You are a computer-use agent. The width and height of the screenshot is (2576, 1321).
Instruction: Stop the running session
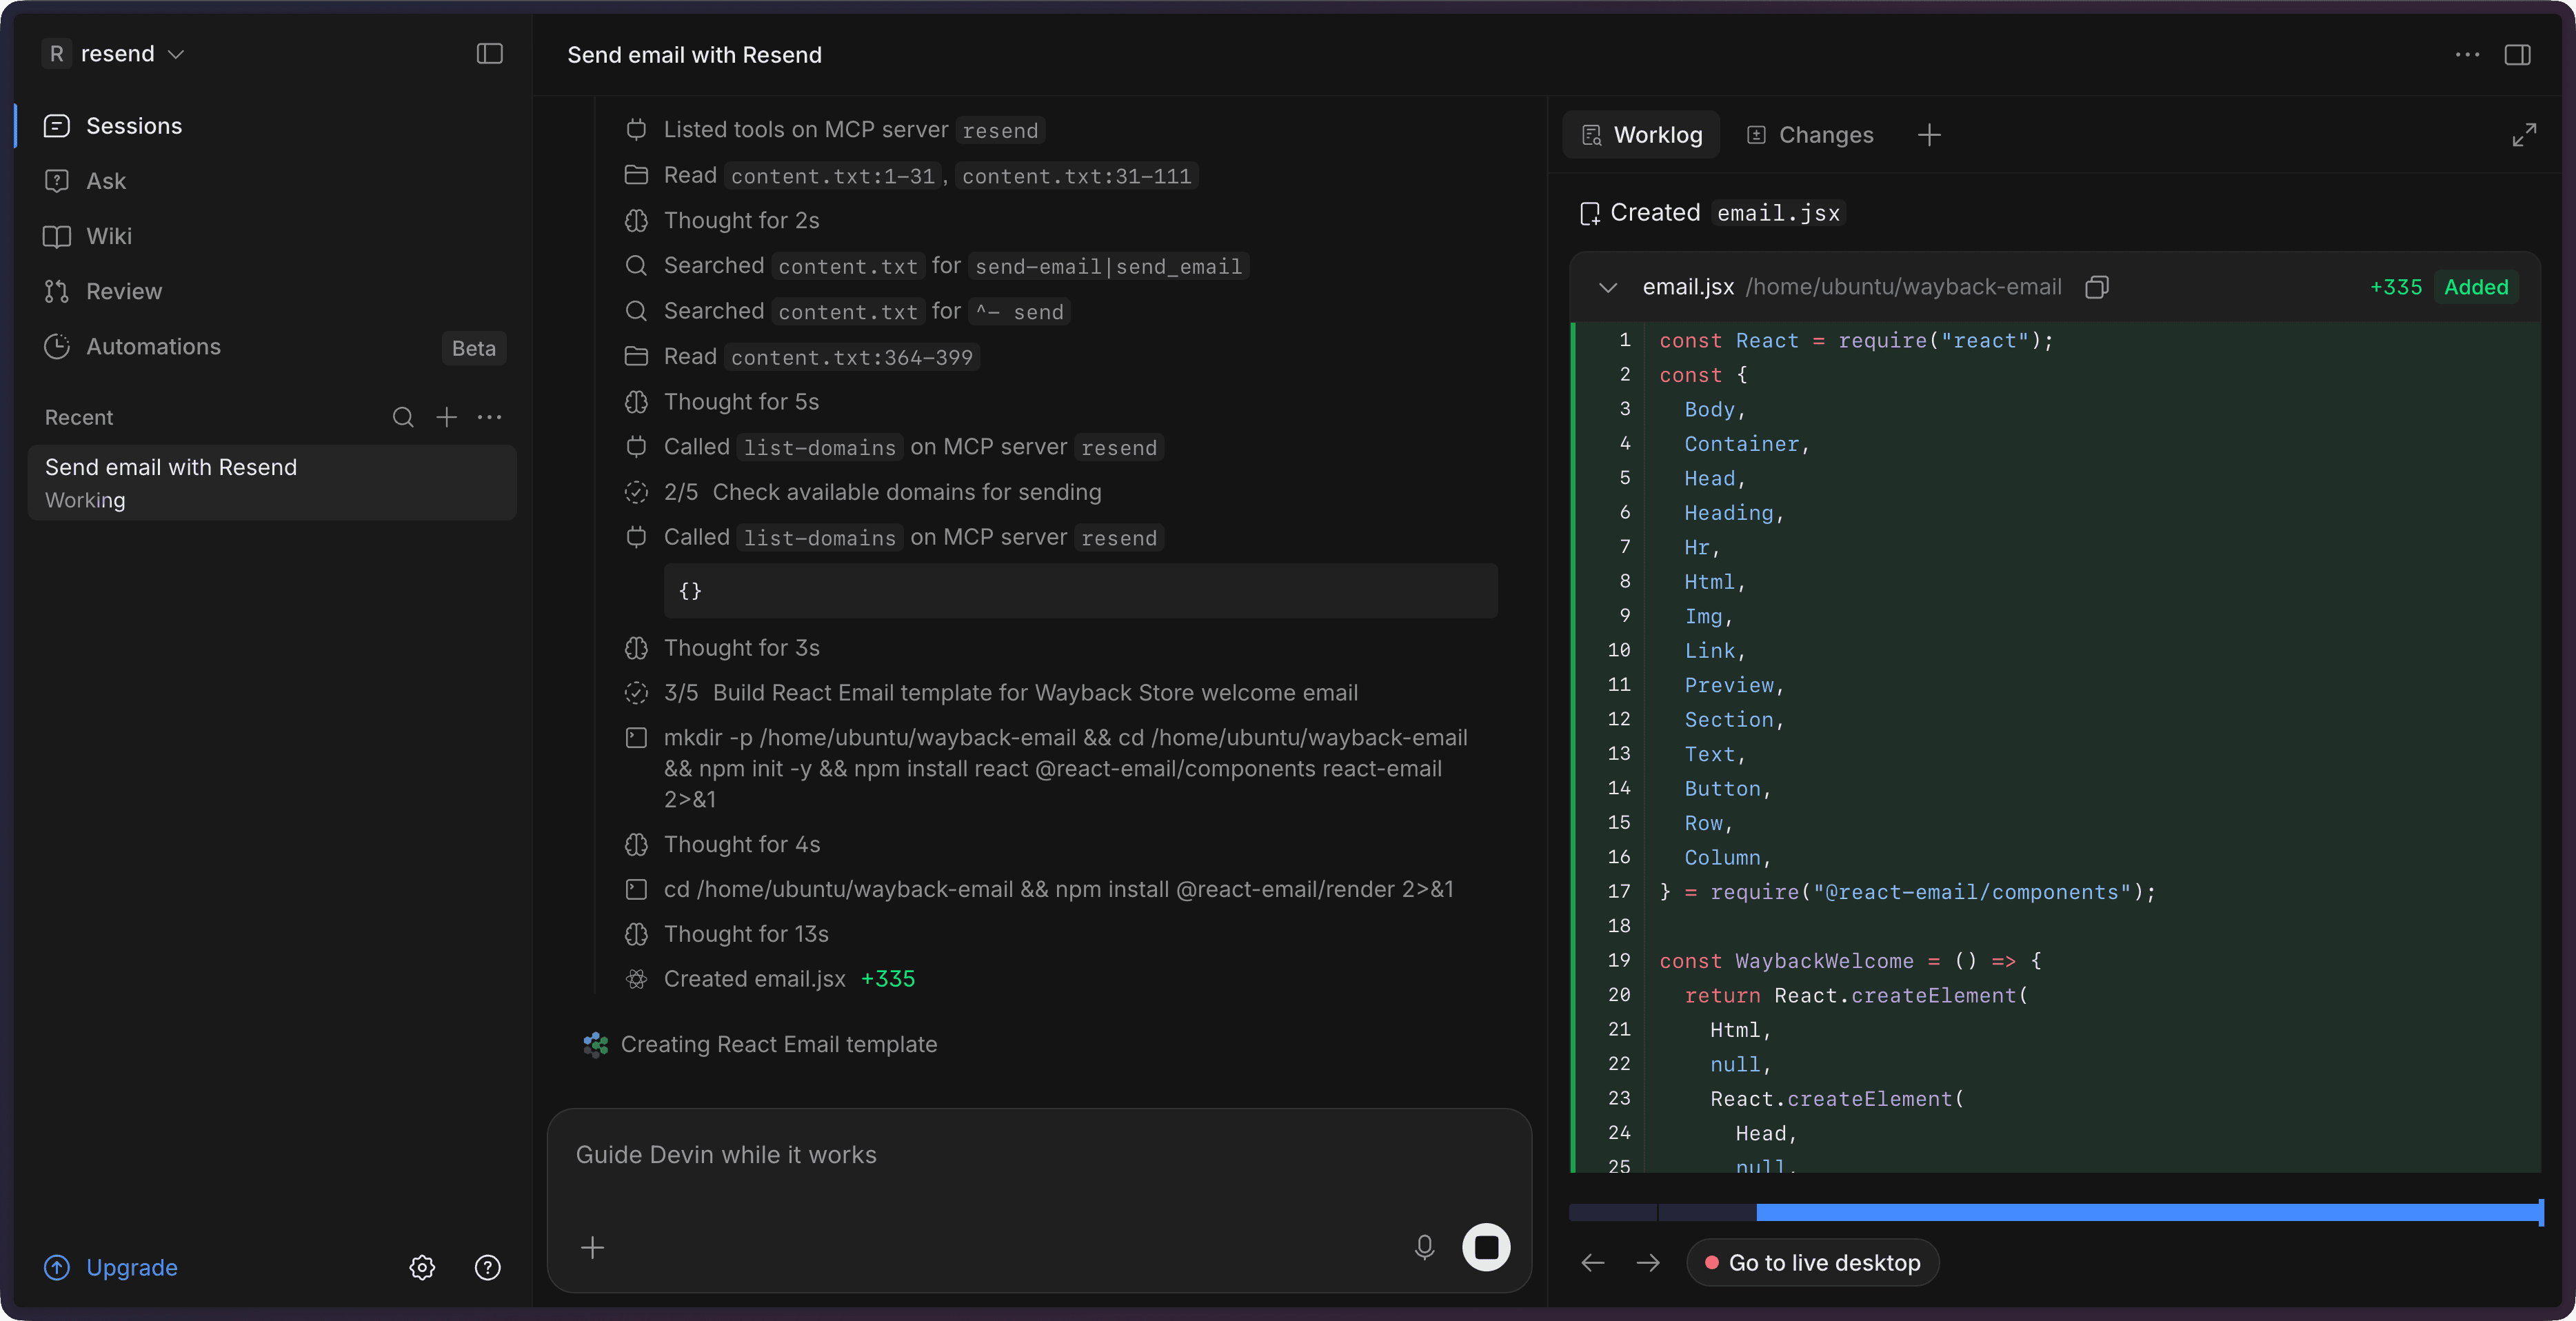point(1486,1247)
